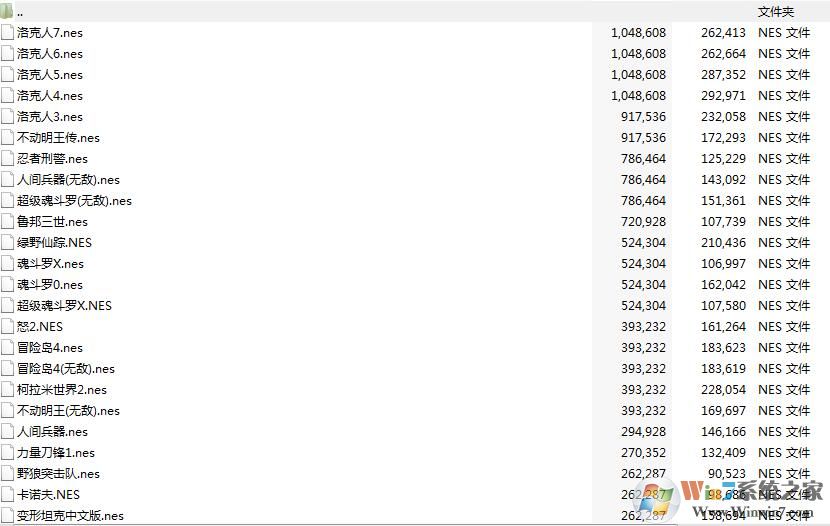This screenshot has height=526, width=830.
Task: Click the packed size 228,054 value
Action: click(x=724, y=389)
